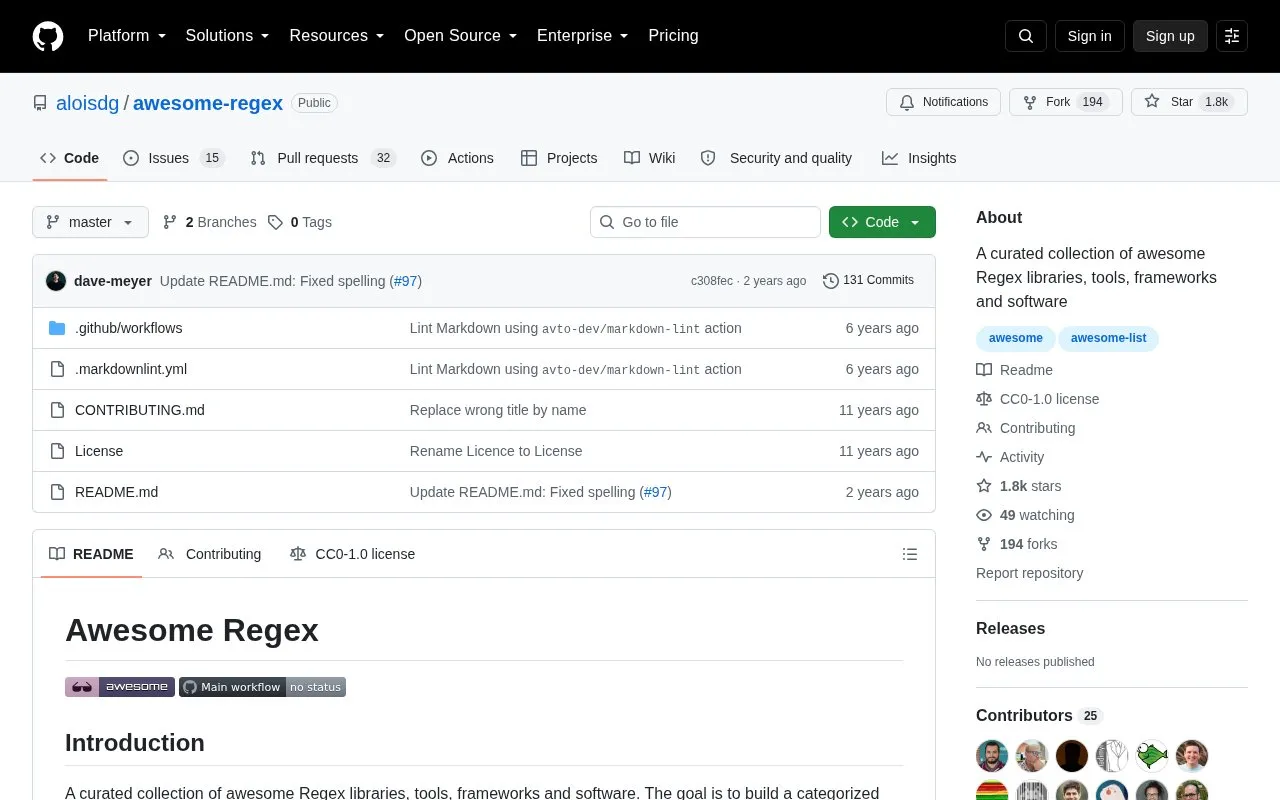The height and width of the screenshot is (800, 1280).
Task: Click the Sign up button
Action: [x=1170, y=36]
